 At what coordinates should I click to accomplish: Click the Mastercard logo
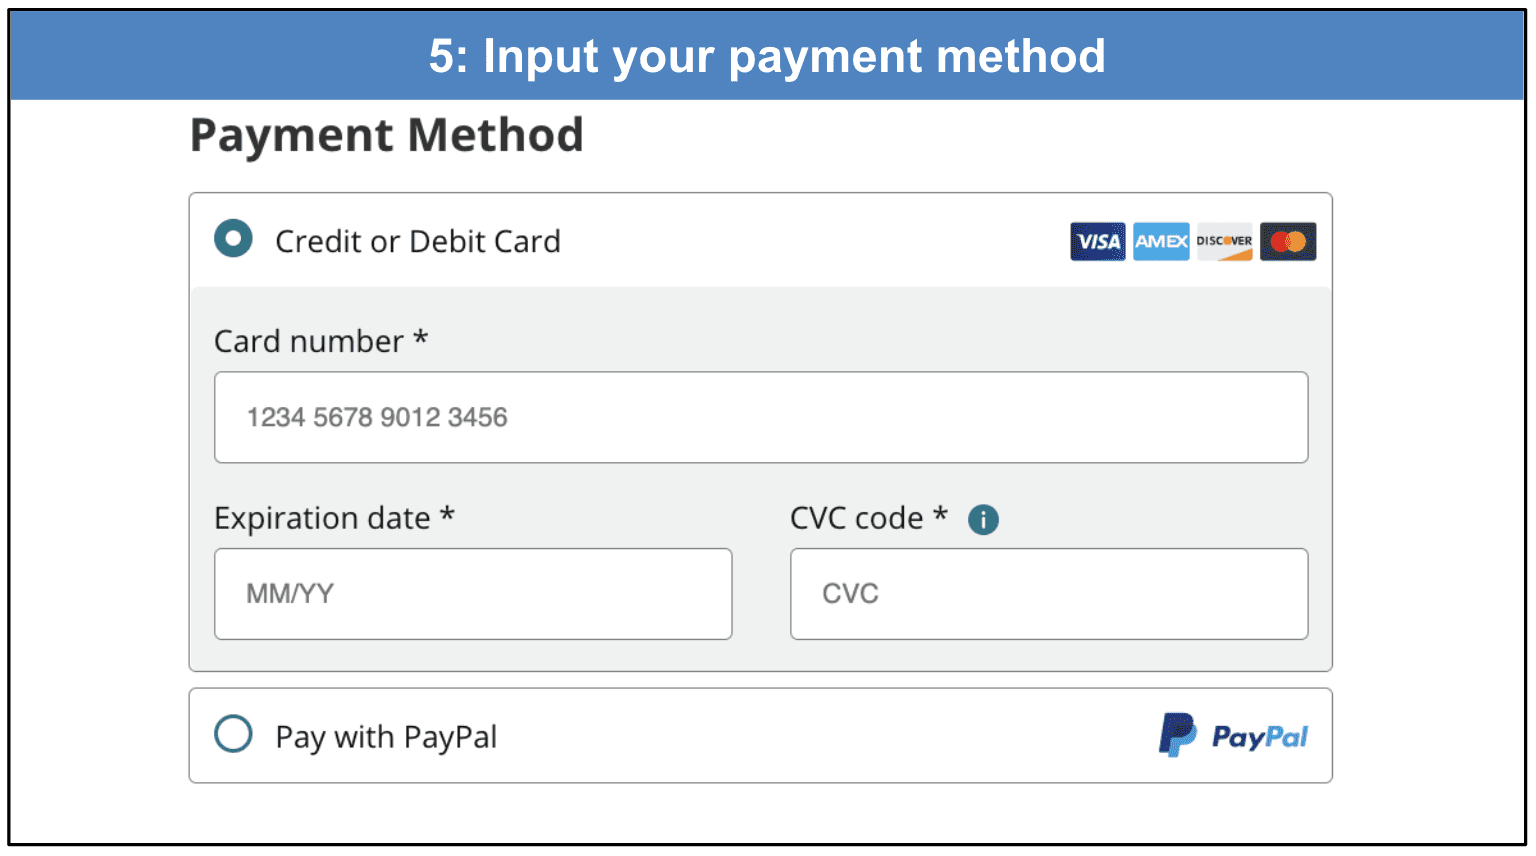pos(1288,241)
